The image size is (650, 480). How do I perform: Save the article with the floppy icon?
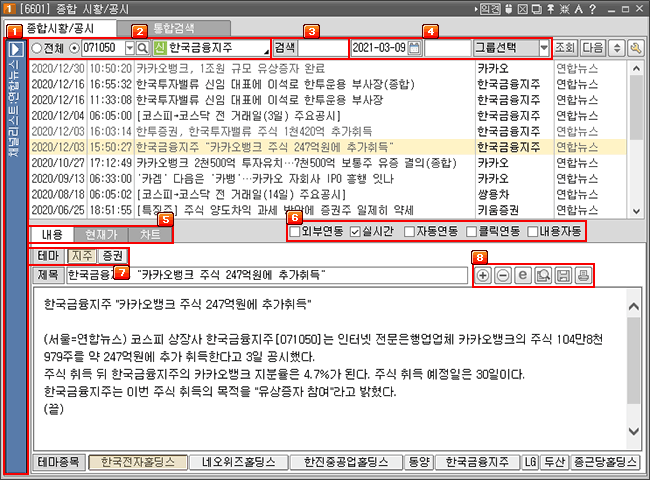[563, 275]
